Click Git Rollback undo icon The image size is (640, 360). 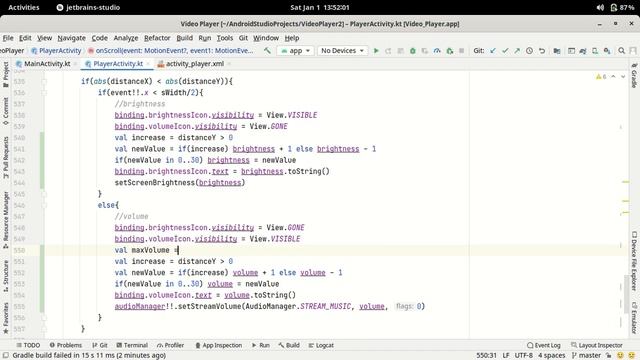pos(542,51)
